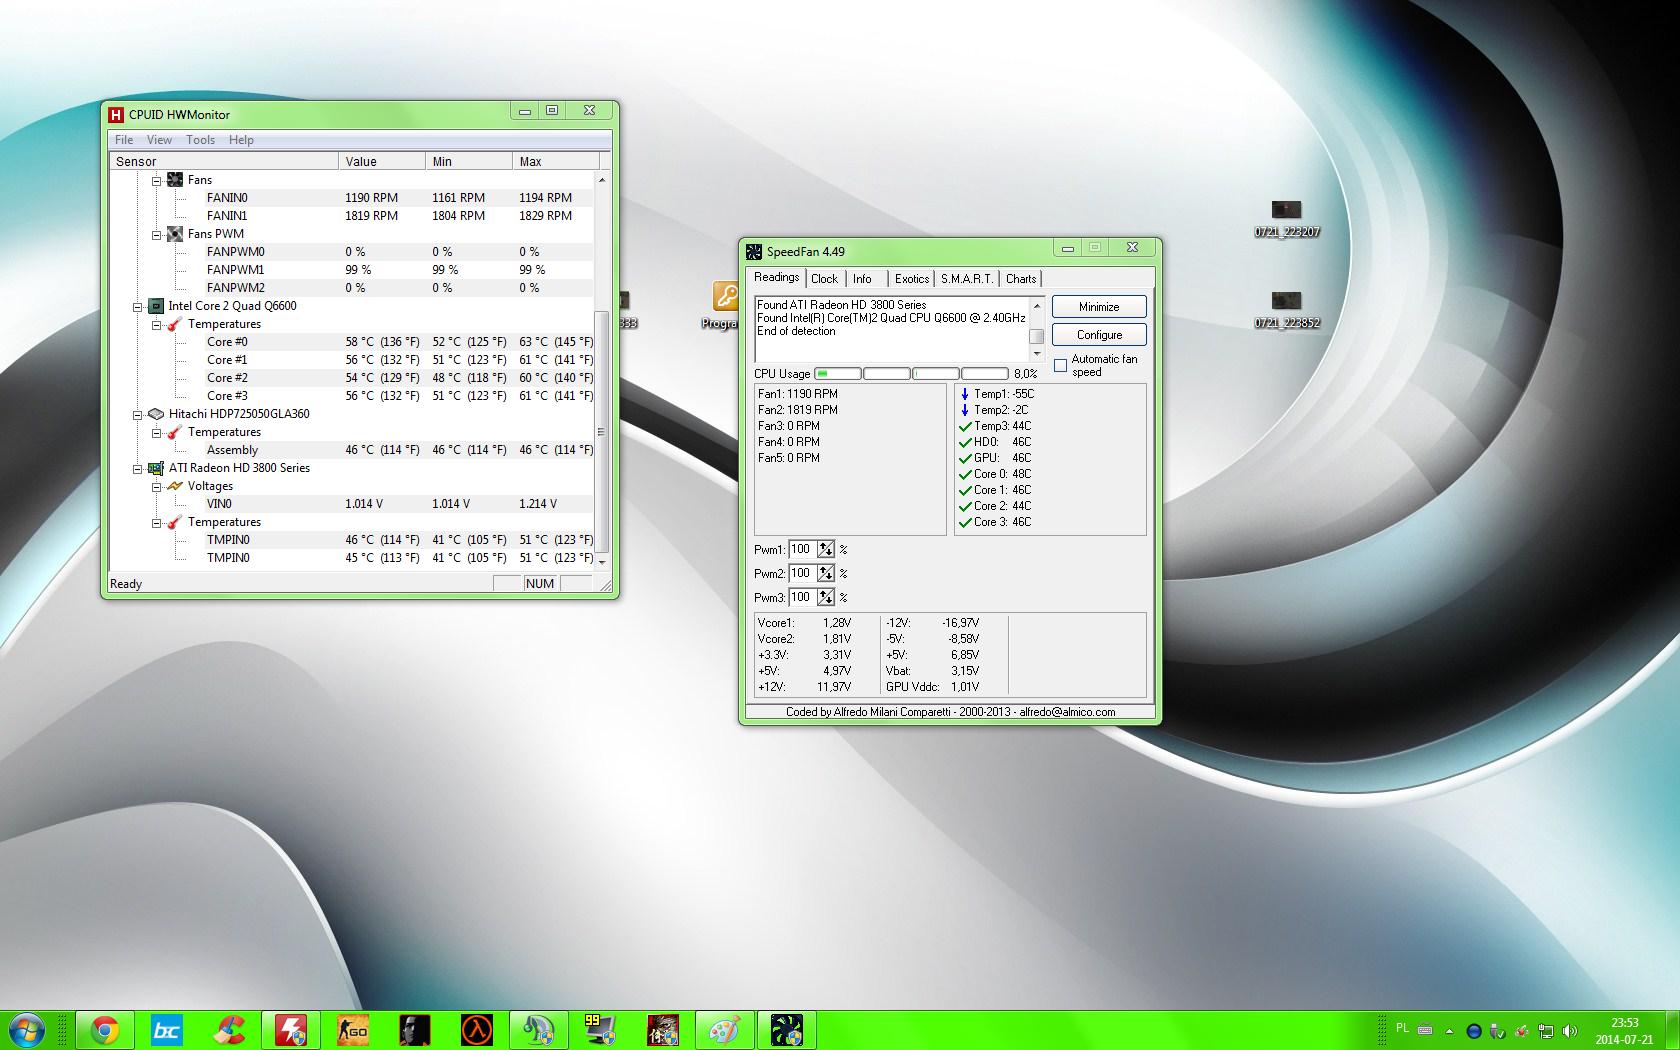Open Paint palette icon in taskbar
This screenshot has width=1680, height=1050.
(x=724, y=1030)
